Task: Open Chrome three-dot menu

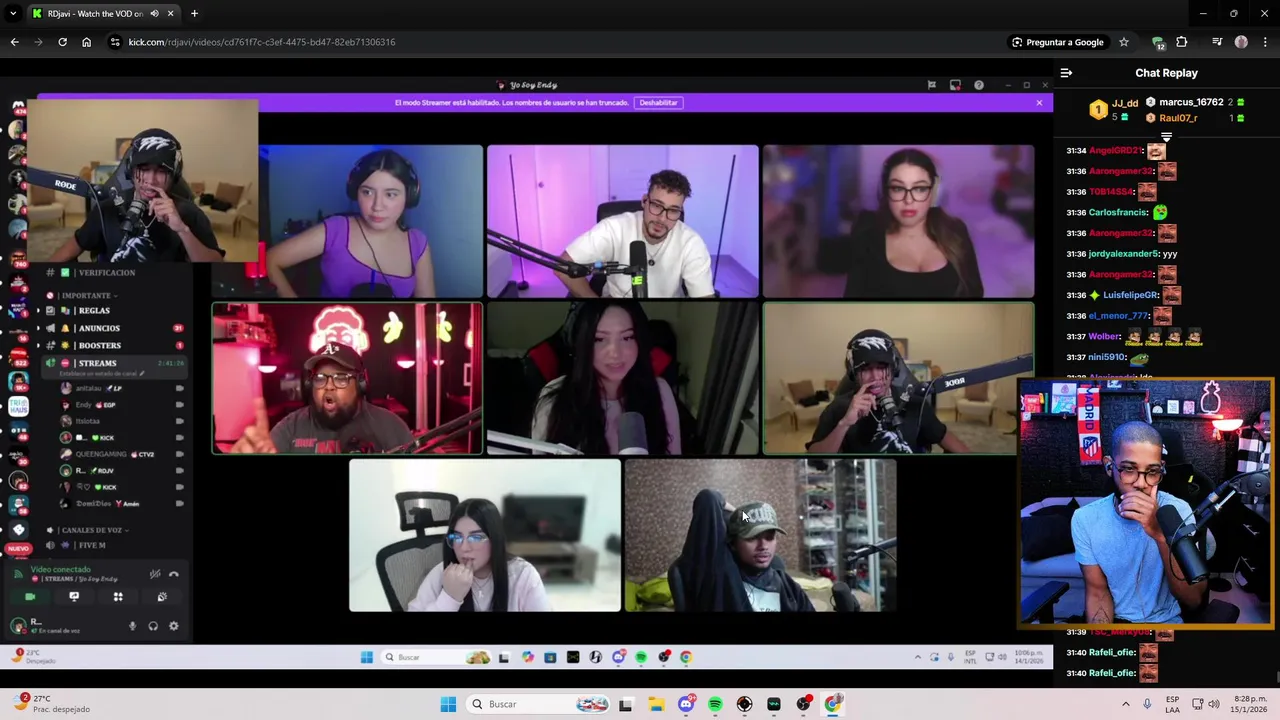Action: click(x=1265, y=42)
